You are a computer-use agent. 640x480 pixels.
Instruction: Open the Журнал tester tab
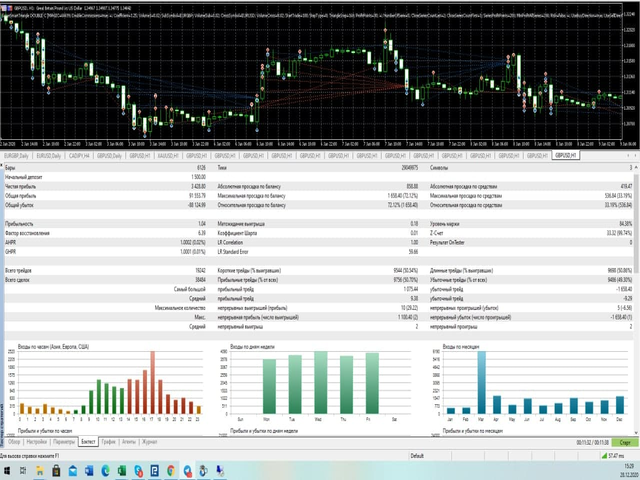pos(149,442)
